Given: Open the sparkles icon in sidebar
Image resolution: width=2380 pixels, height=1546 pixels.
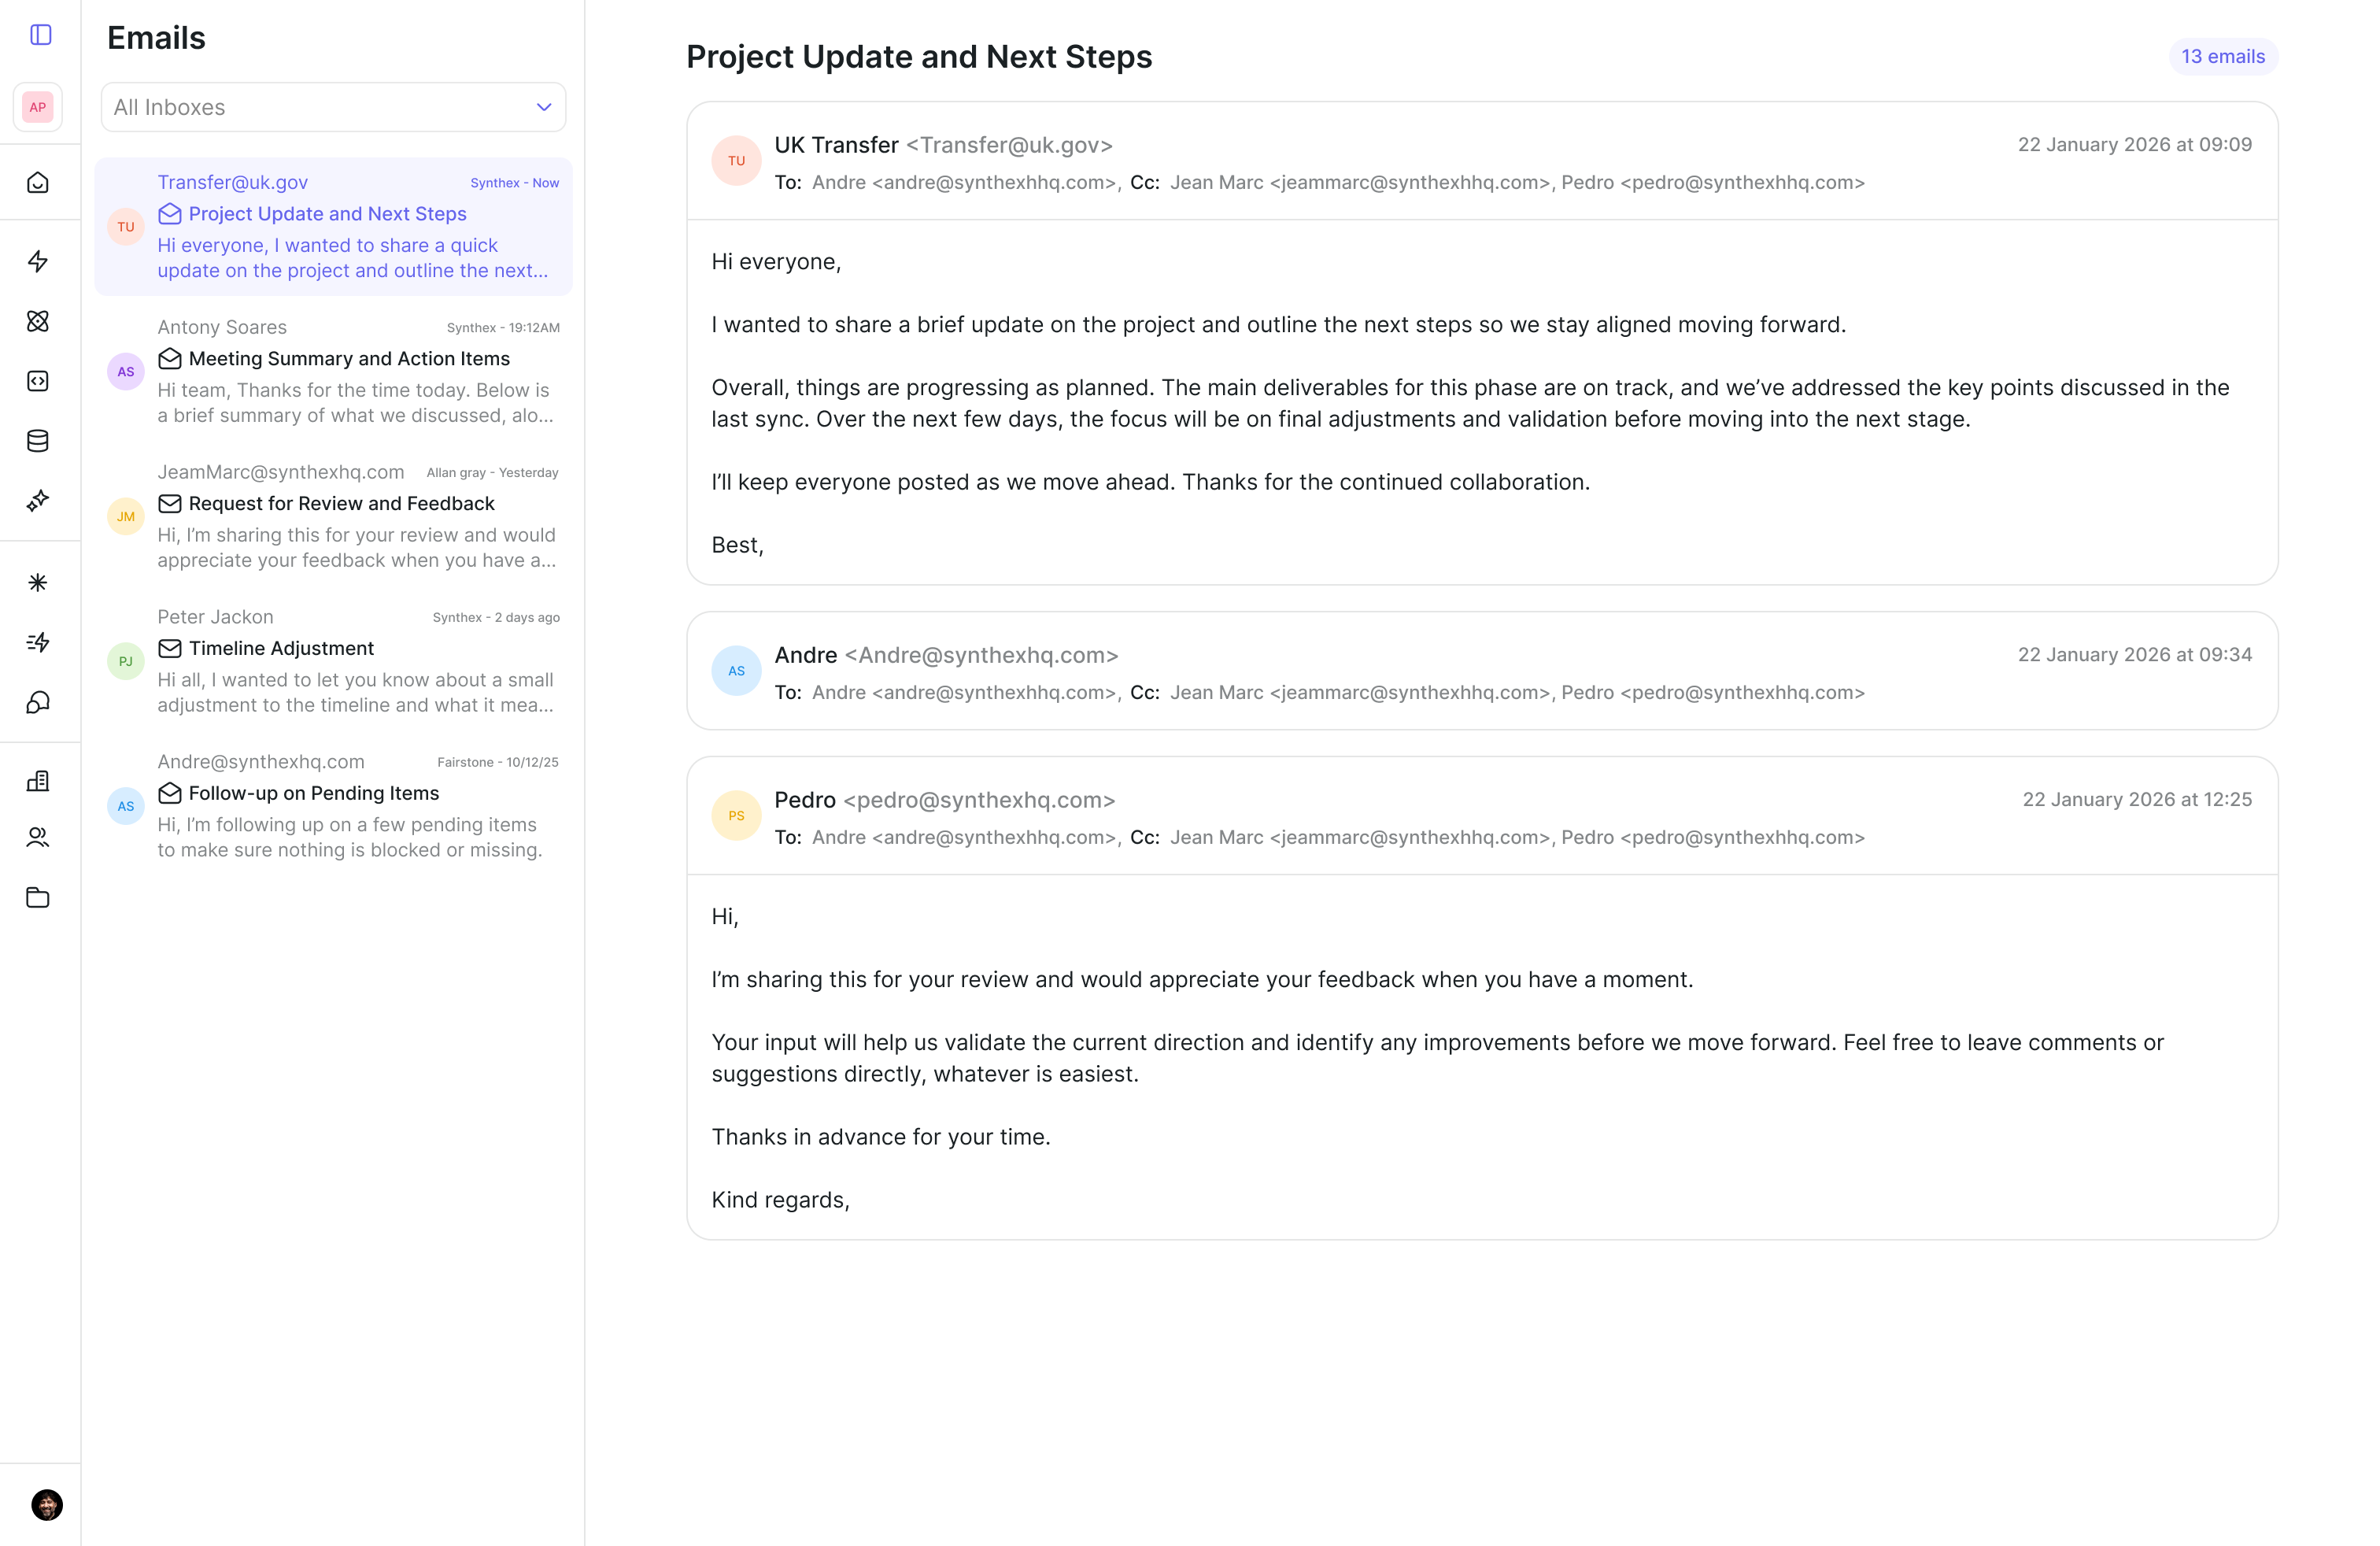Looking at the screenshot, I should pos(38,501).
